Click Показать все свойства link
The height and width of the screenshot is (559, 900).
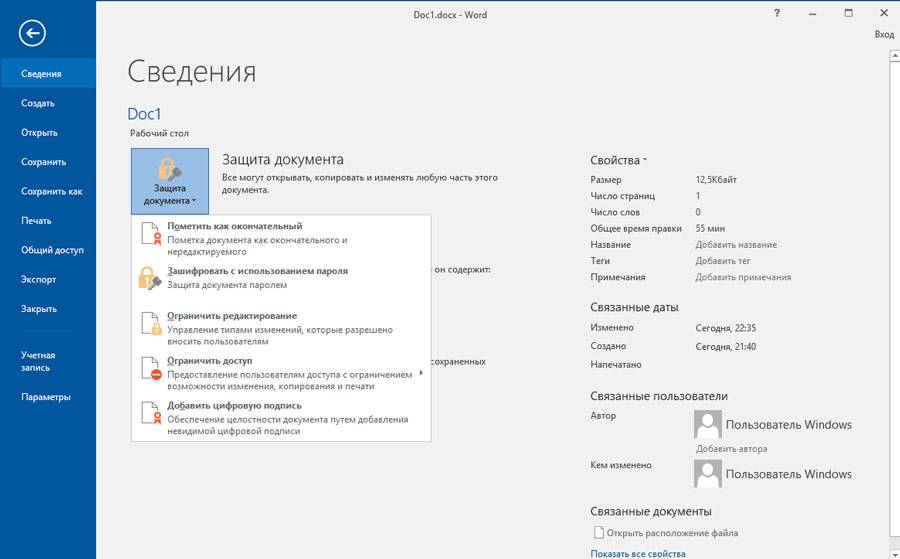pyautogui.click(x=638, y=554)
